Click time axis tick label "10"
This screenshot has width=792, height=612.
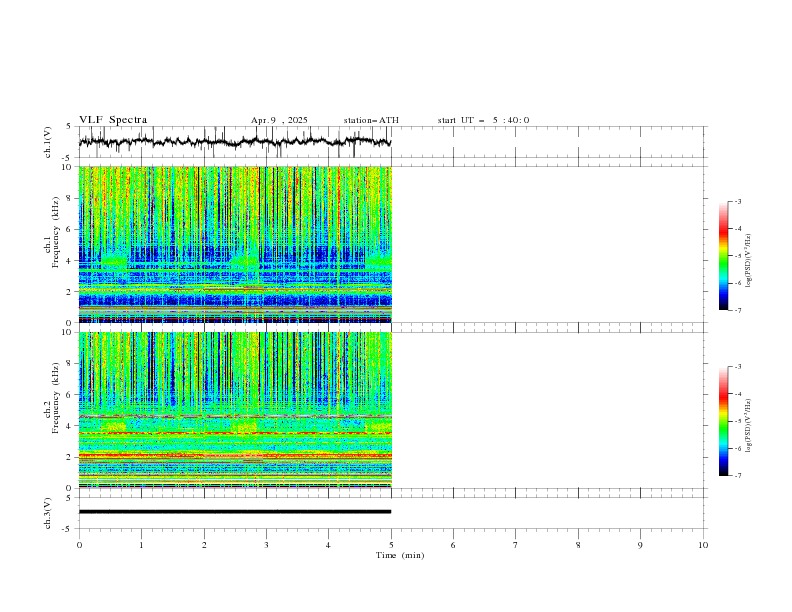[703, 545]
